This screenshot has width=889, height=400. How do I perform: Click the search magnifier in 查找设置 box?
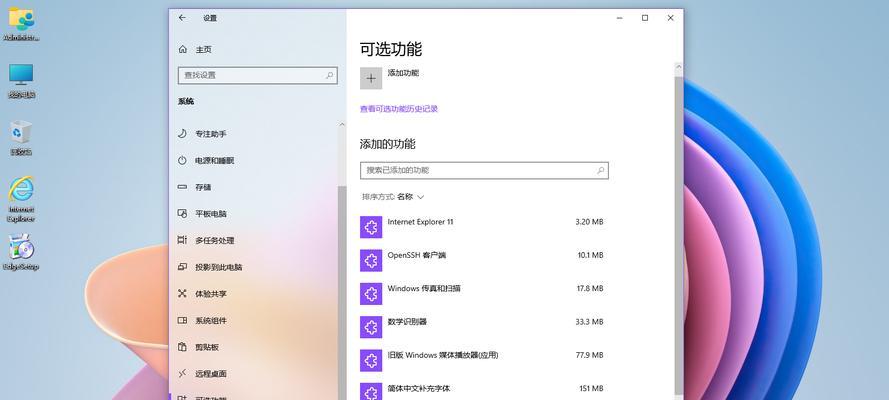[329, 75]
